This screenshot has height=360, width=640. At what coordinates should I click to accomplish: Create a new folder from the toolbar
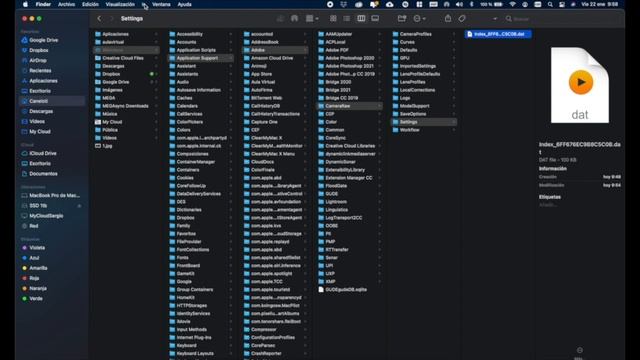click(402, 19)
